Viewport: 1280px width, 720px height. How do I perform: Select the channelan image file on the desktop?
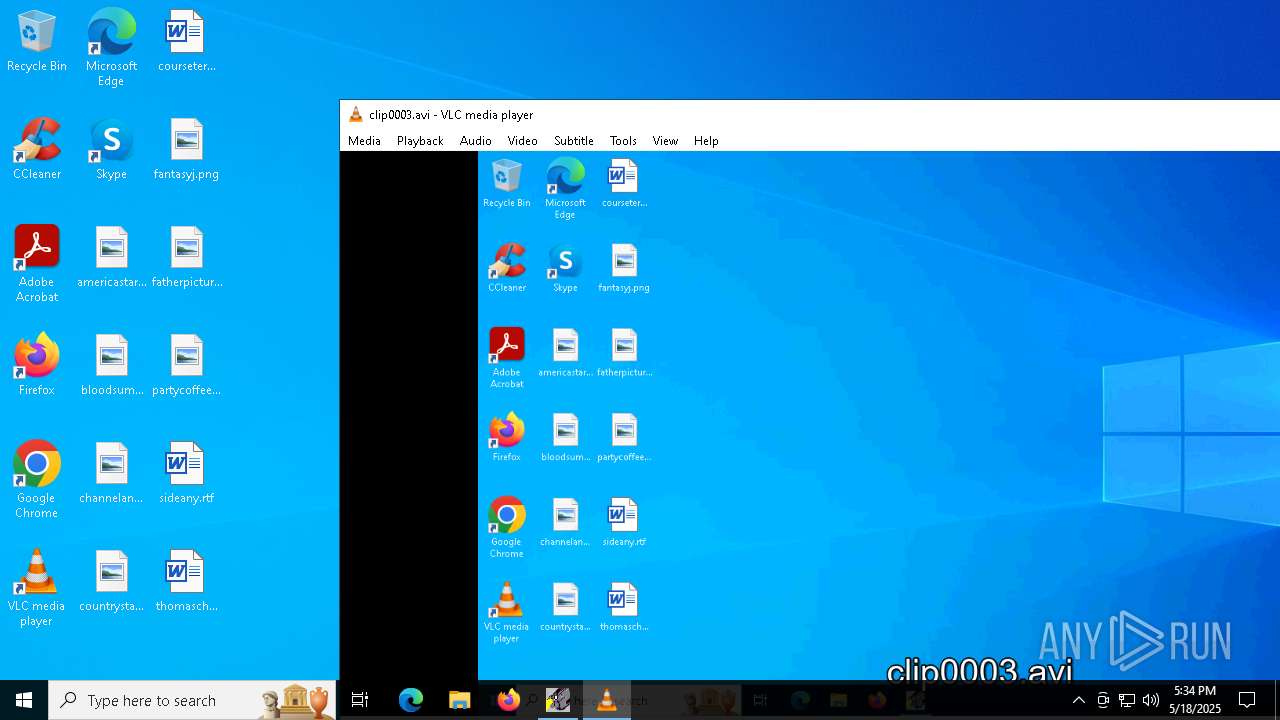[x=111, y=474]
